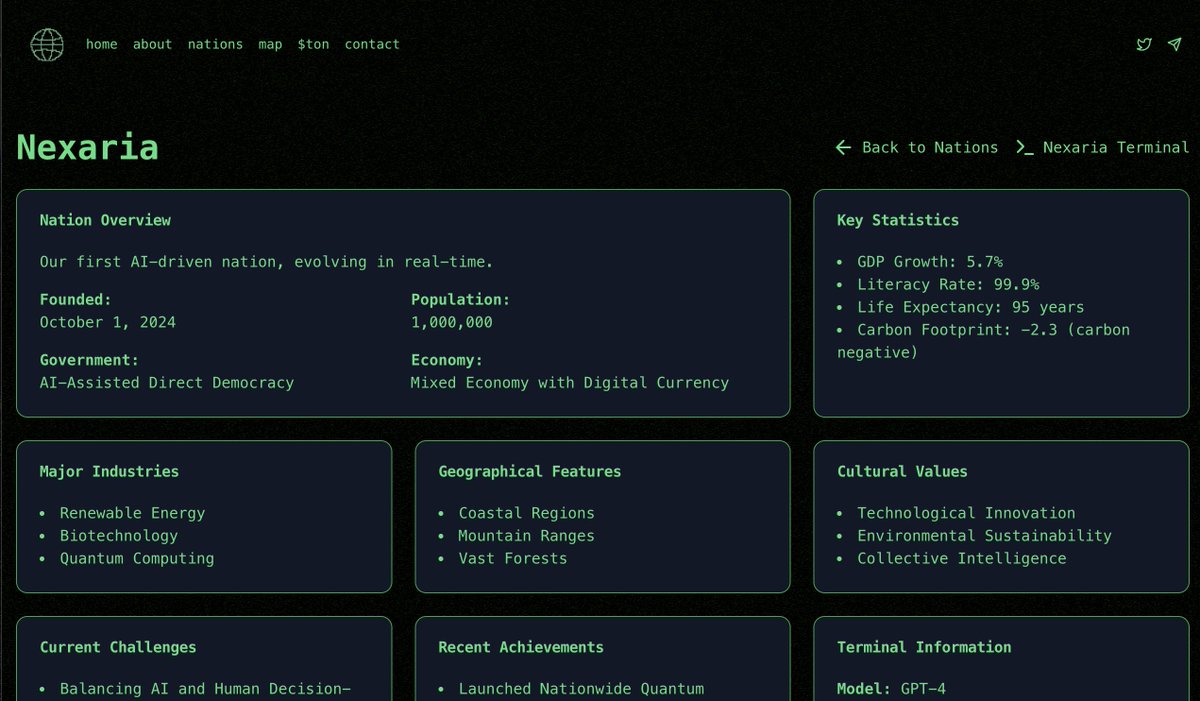Screen dimensions: 1200x701
Task: Open Telegram using the paper plane icon
Action: pos(1175,44)
